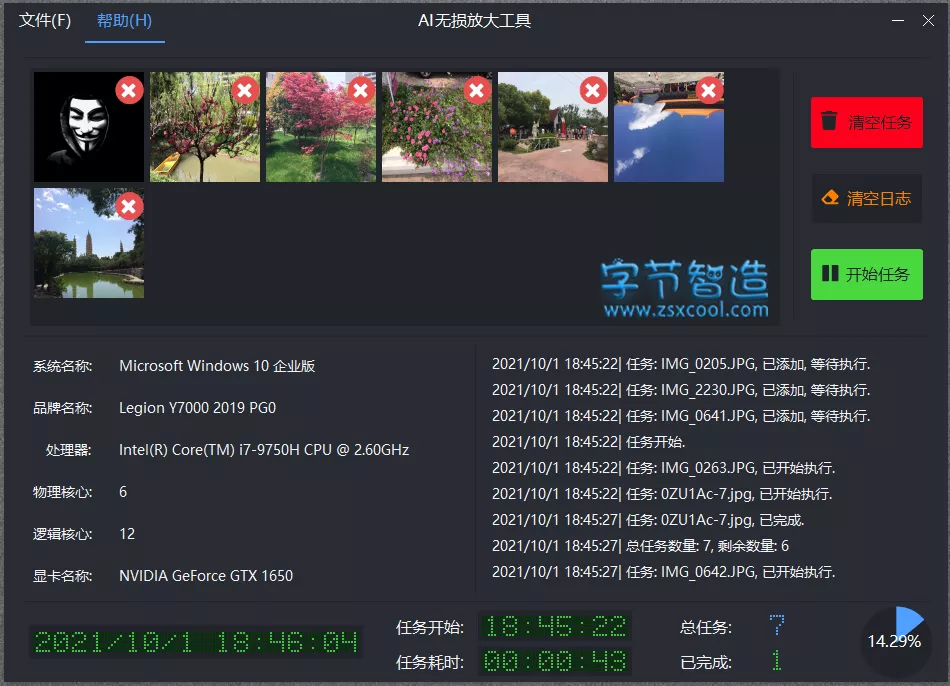Click the 清空日志 clear log button

pyautogui.click(x=866, y=198)
